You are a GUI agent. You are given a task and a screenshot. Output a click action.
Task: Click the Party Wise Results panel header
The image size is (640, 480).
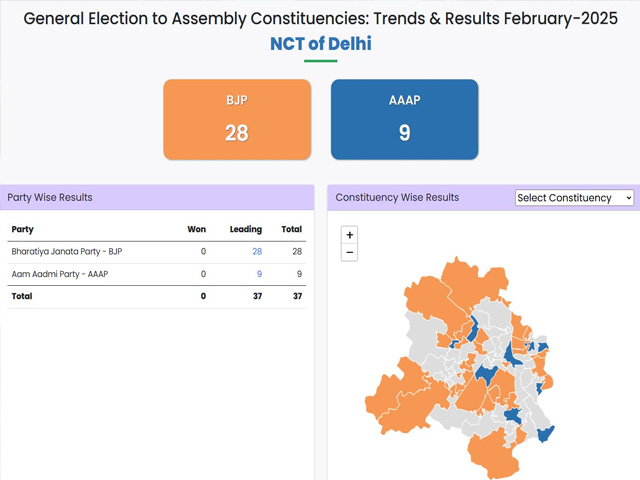click(50, 197)
